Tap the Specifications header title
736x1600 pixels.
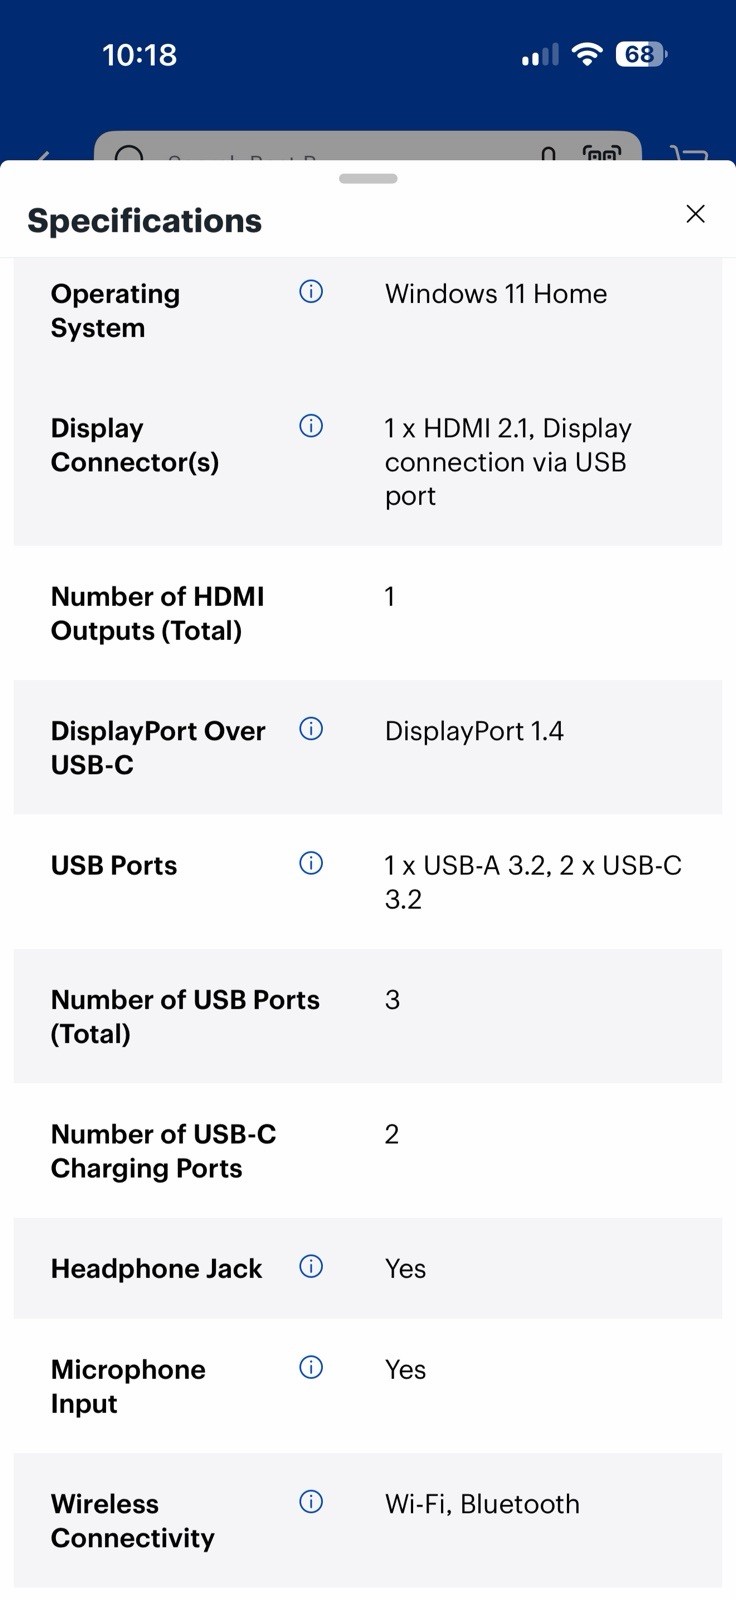click(145, 221)
